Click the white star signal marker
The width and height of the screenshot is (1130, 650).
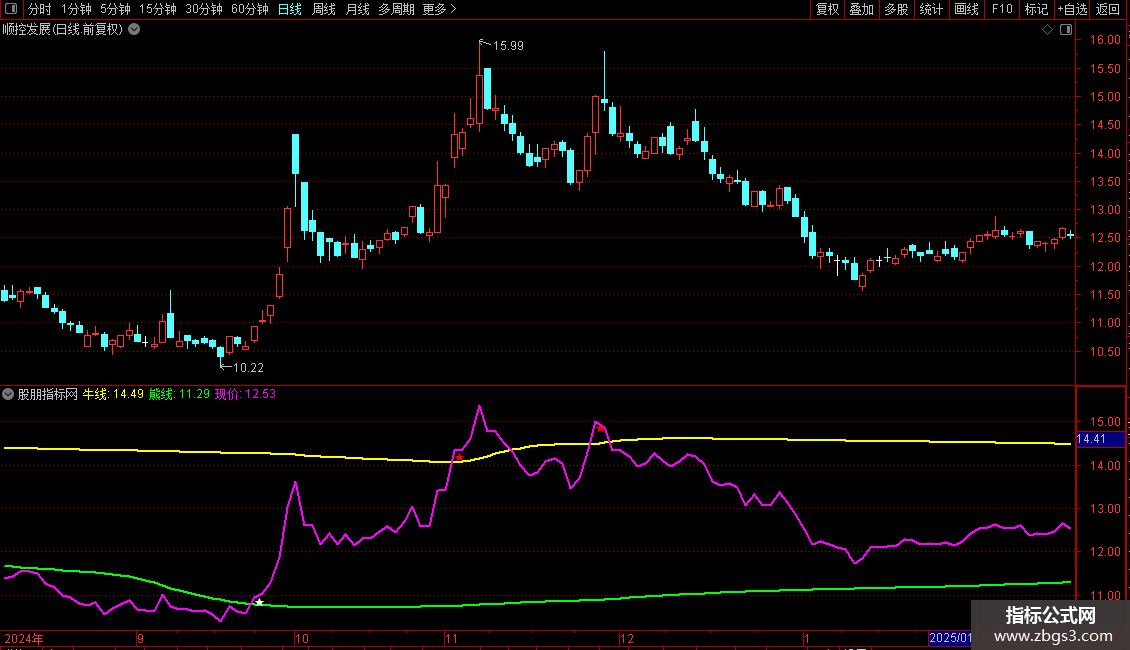pyautogui.click(x=259, y=602)
